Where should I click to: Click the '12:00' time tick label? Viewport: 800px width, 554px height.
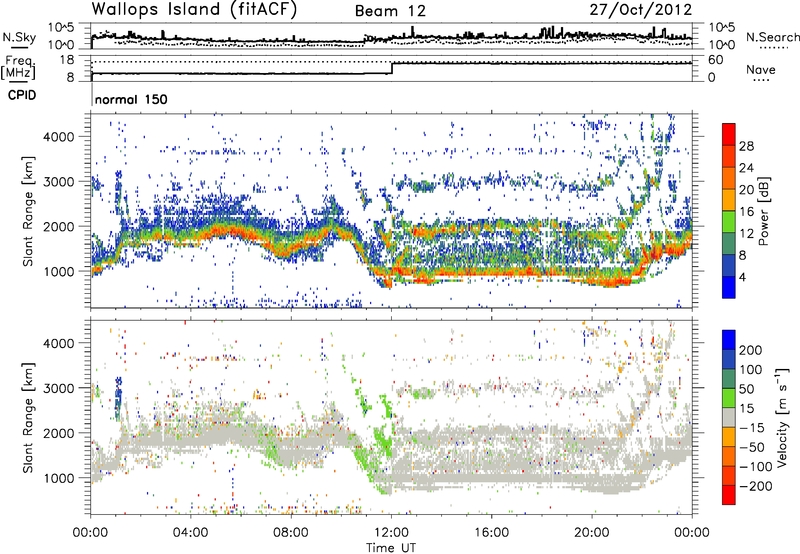pos(391,533)
